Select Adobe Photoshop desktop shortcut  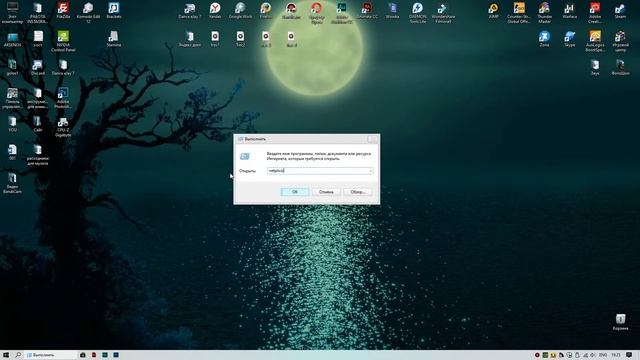point(63,97)
